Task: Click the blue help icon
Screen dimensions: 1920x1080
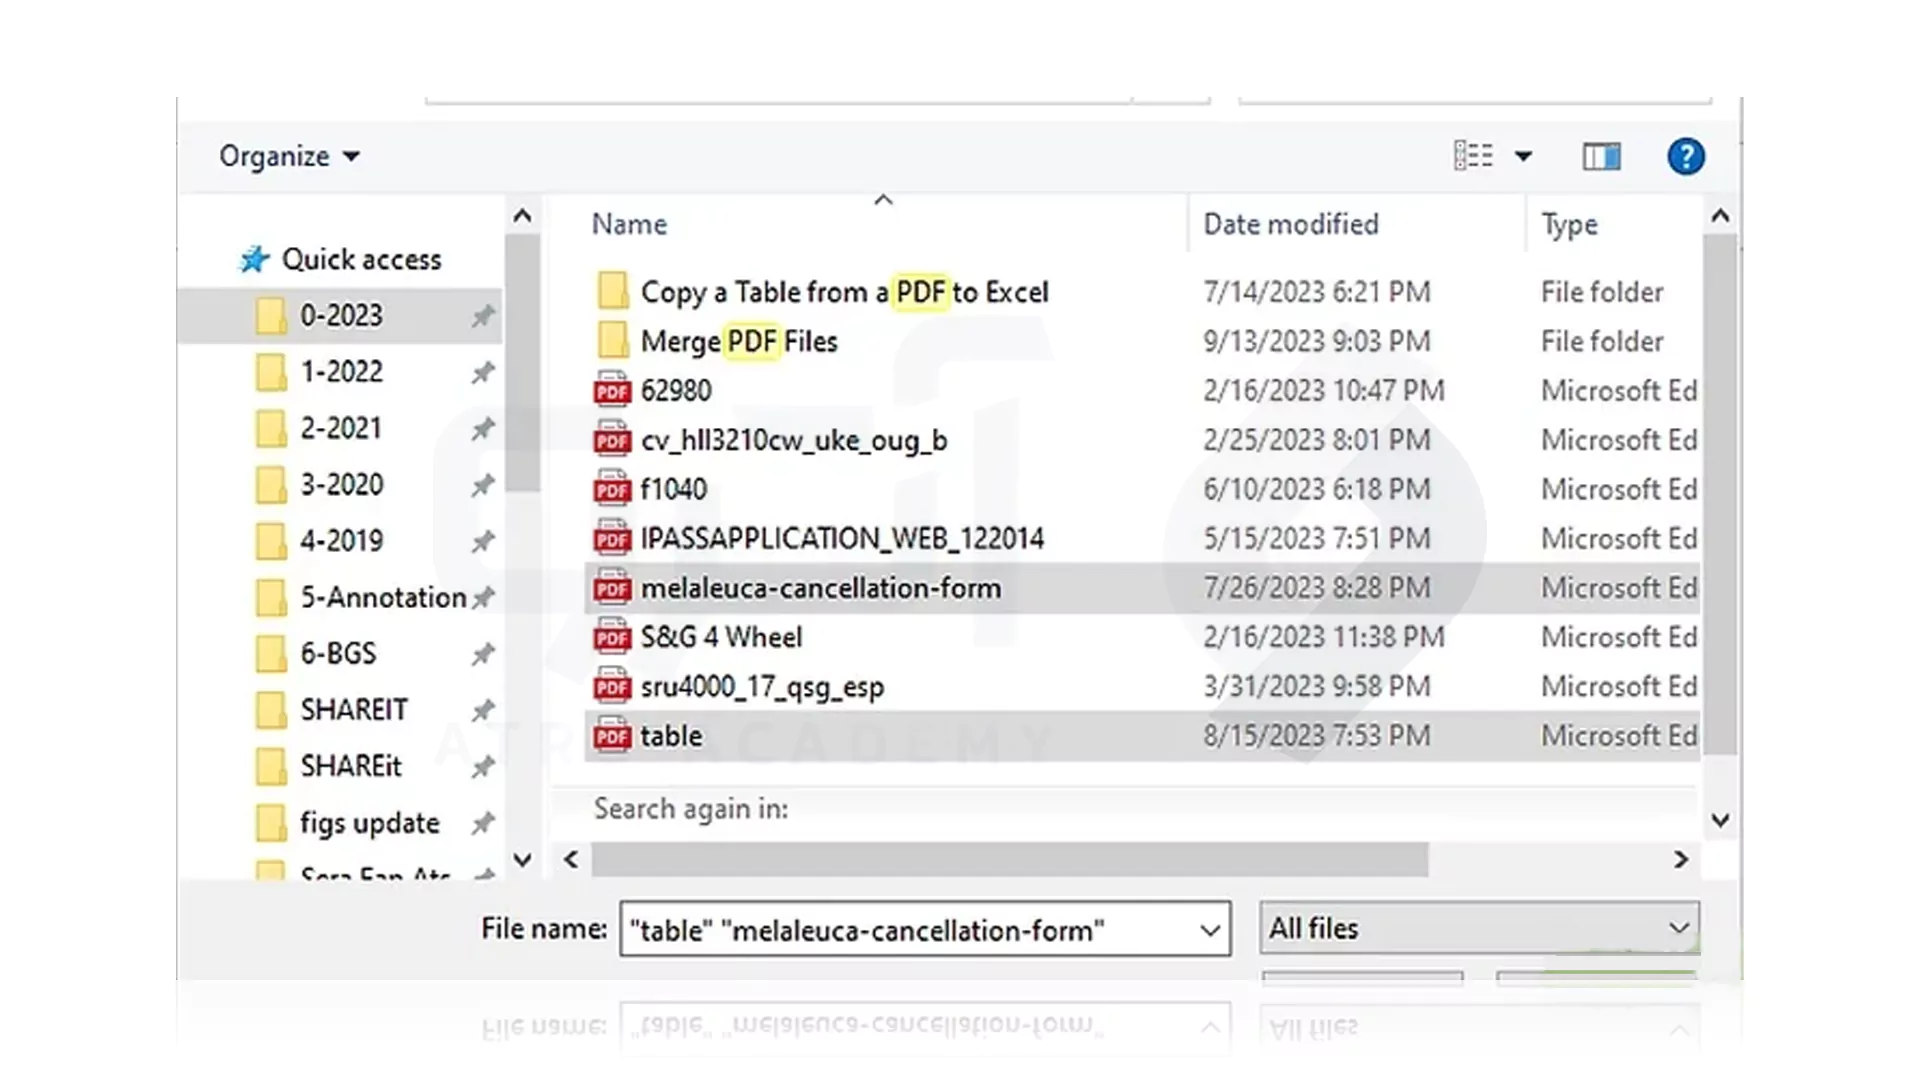Action: (x=1685, y=156)
